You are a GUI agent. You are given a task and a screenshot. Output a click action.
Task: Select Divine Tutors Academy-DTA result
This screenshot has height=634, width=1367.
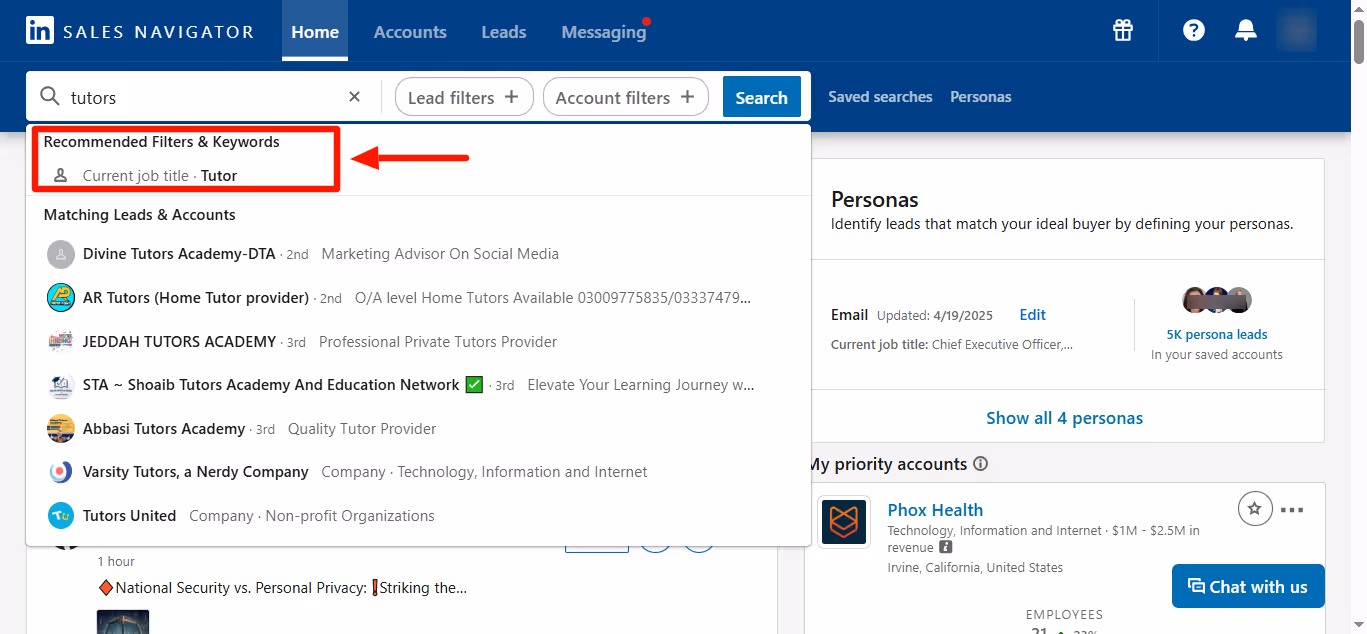pos(418,254)
